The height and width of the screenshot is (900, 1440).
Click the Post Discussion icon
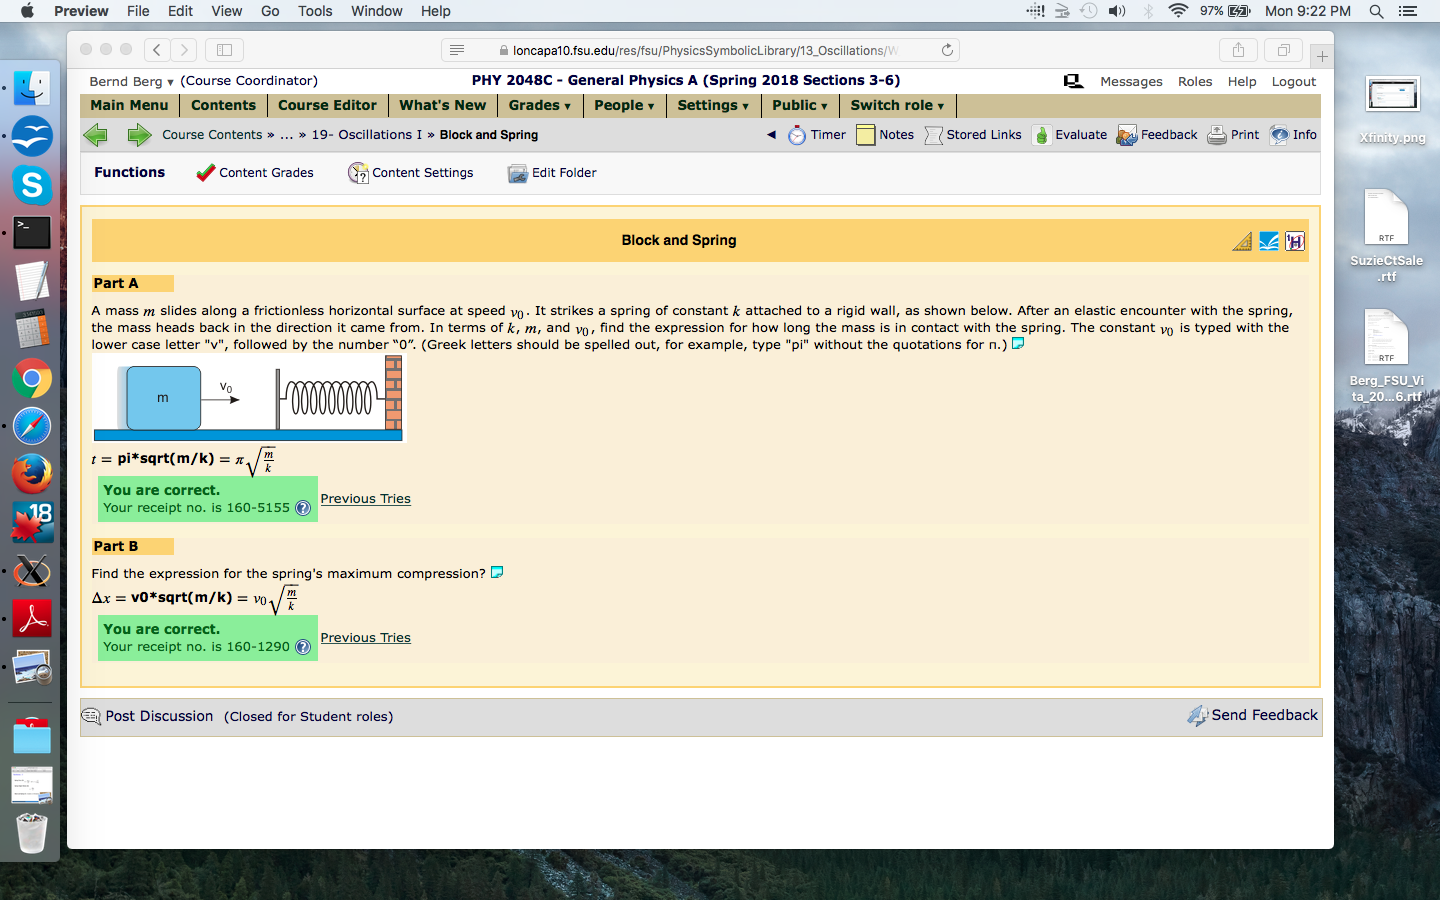[91, 716]
